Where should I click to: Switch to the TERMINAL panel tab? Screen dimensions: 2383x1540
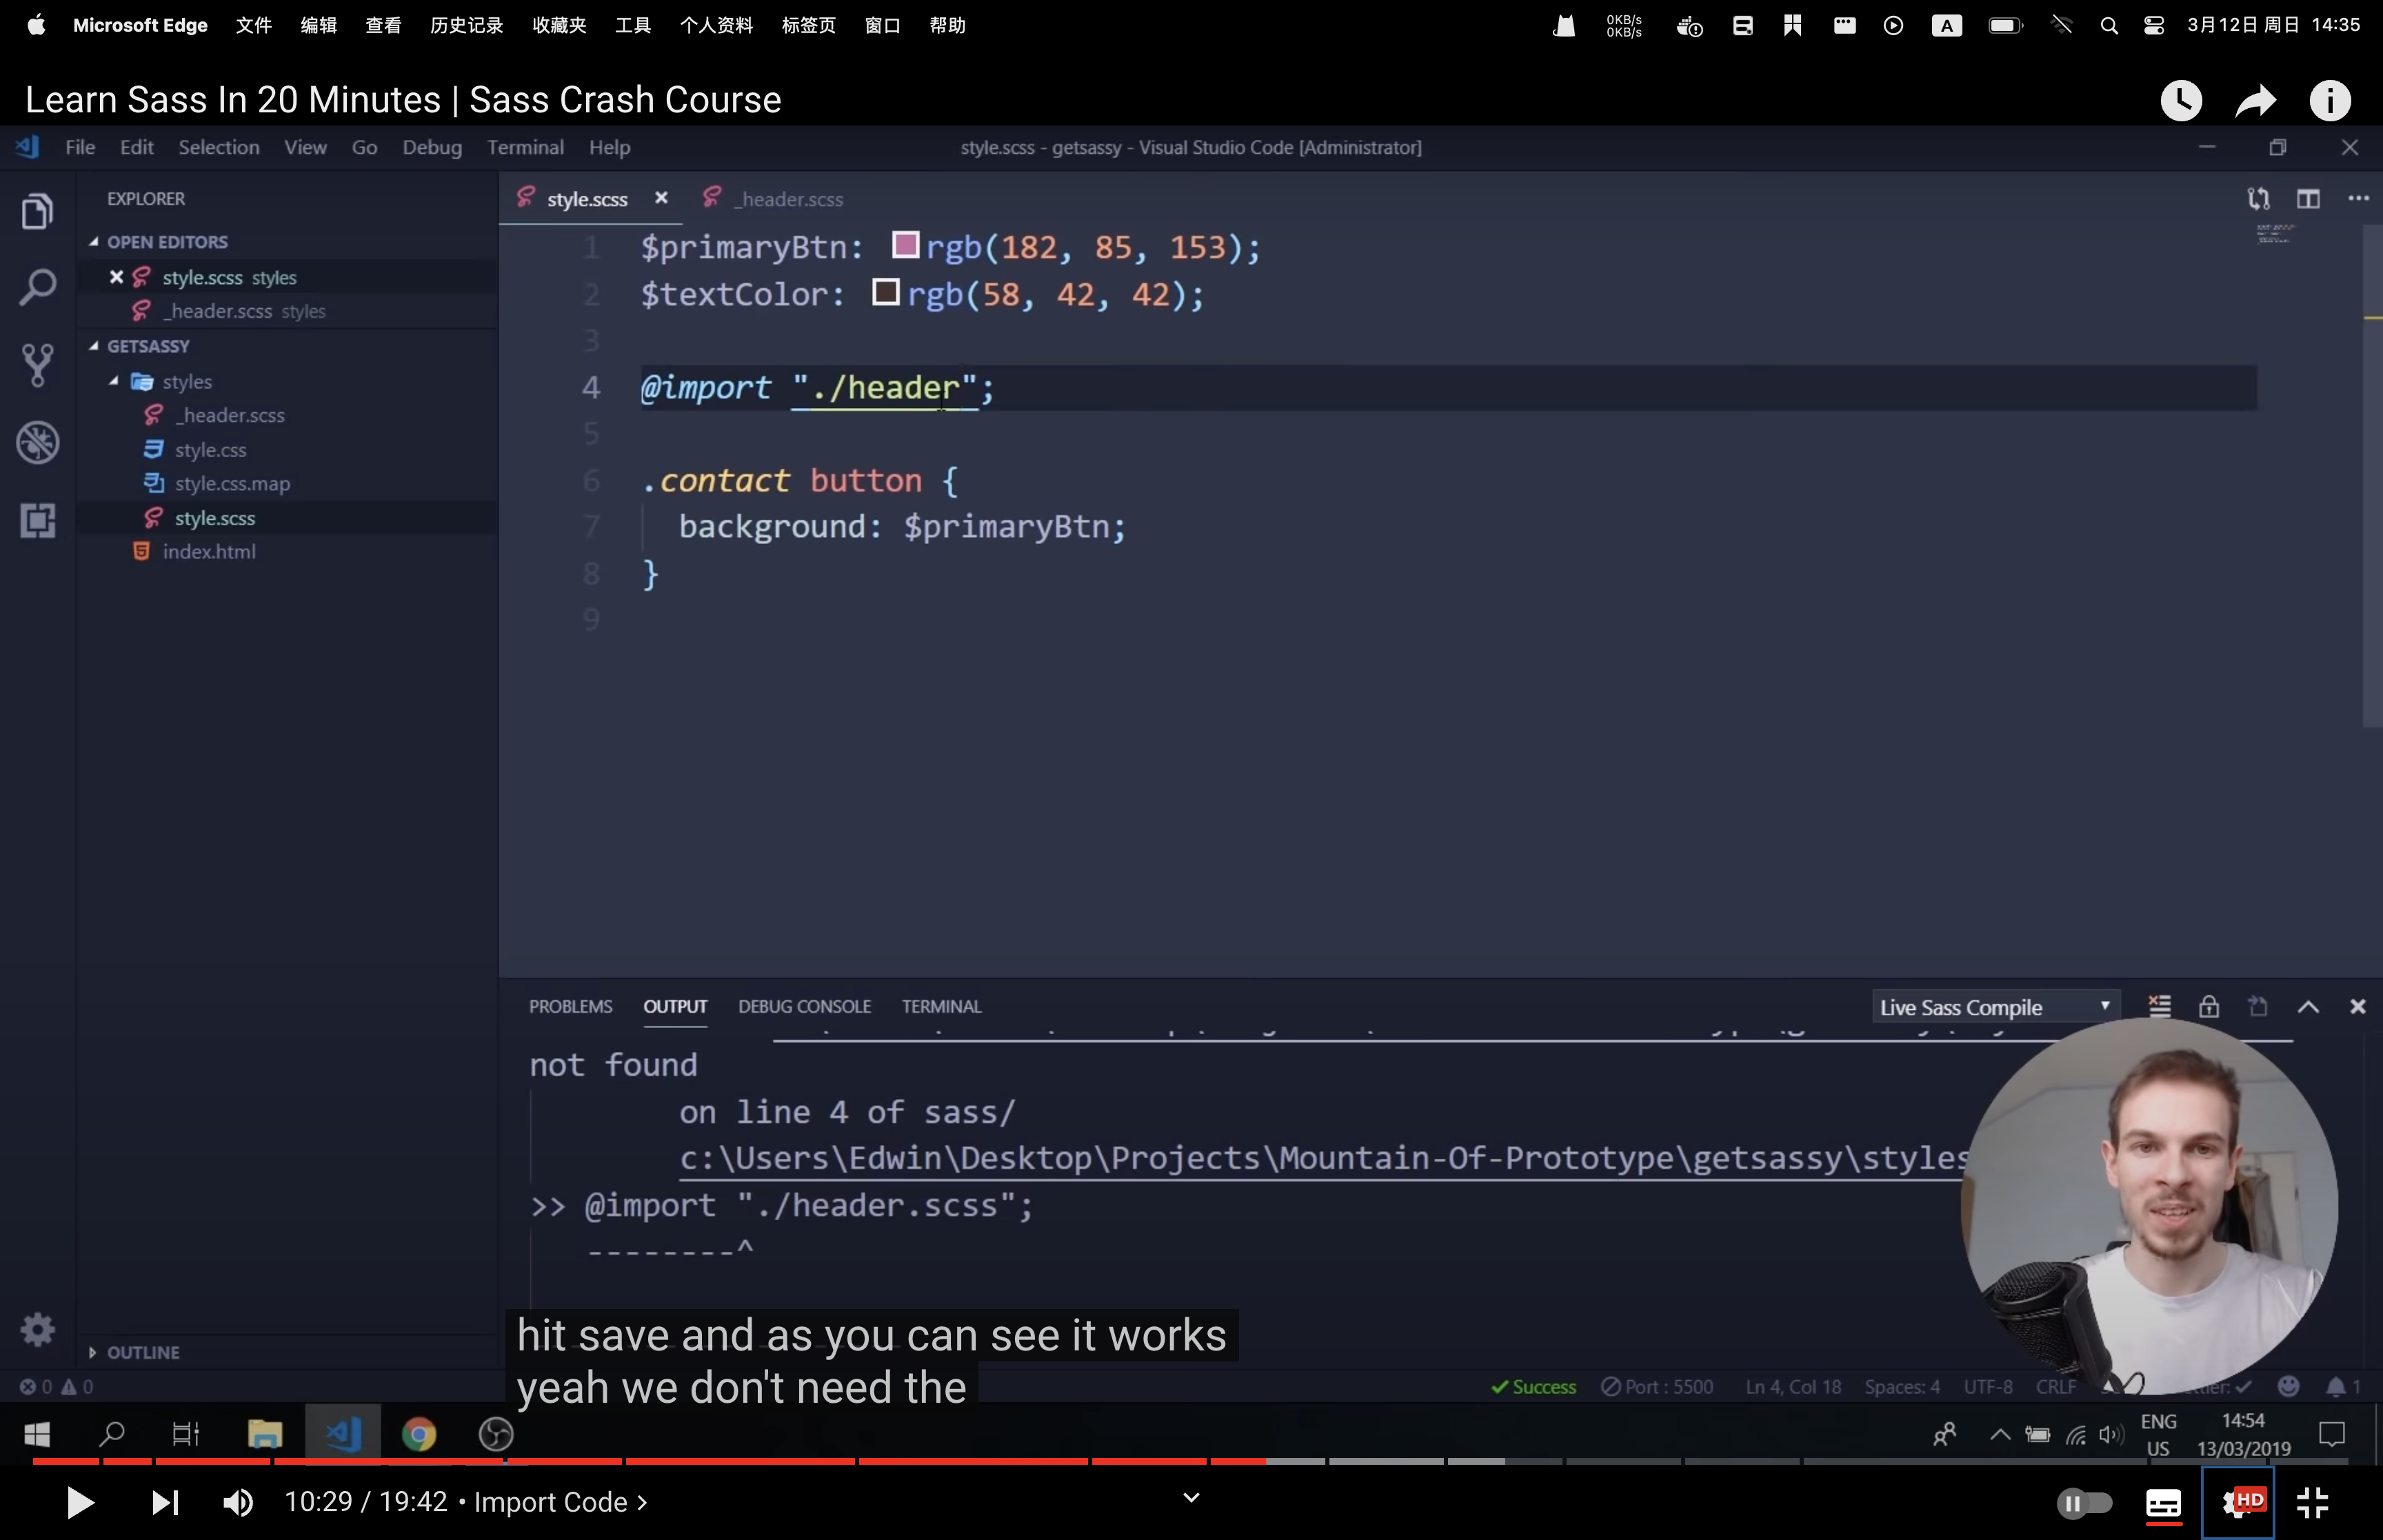pyautogui.click(x=941, y=1007)
